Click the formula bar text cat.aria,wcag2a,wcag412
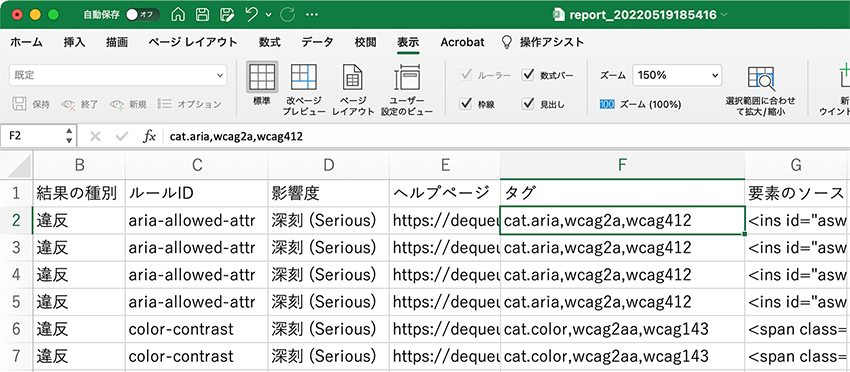This screenshot has height=372, width=850. [236, 137]
